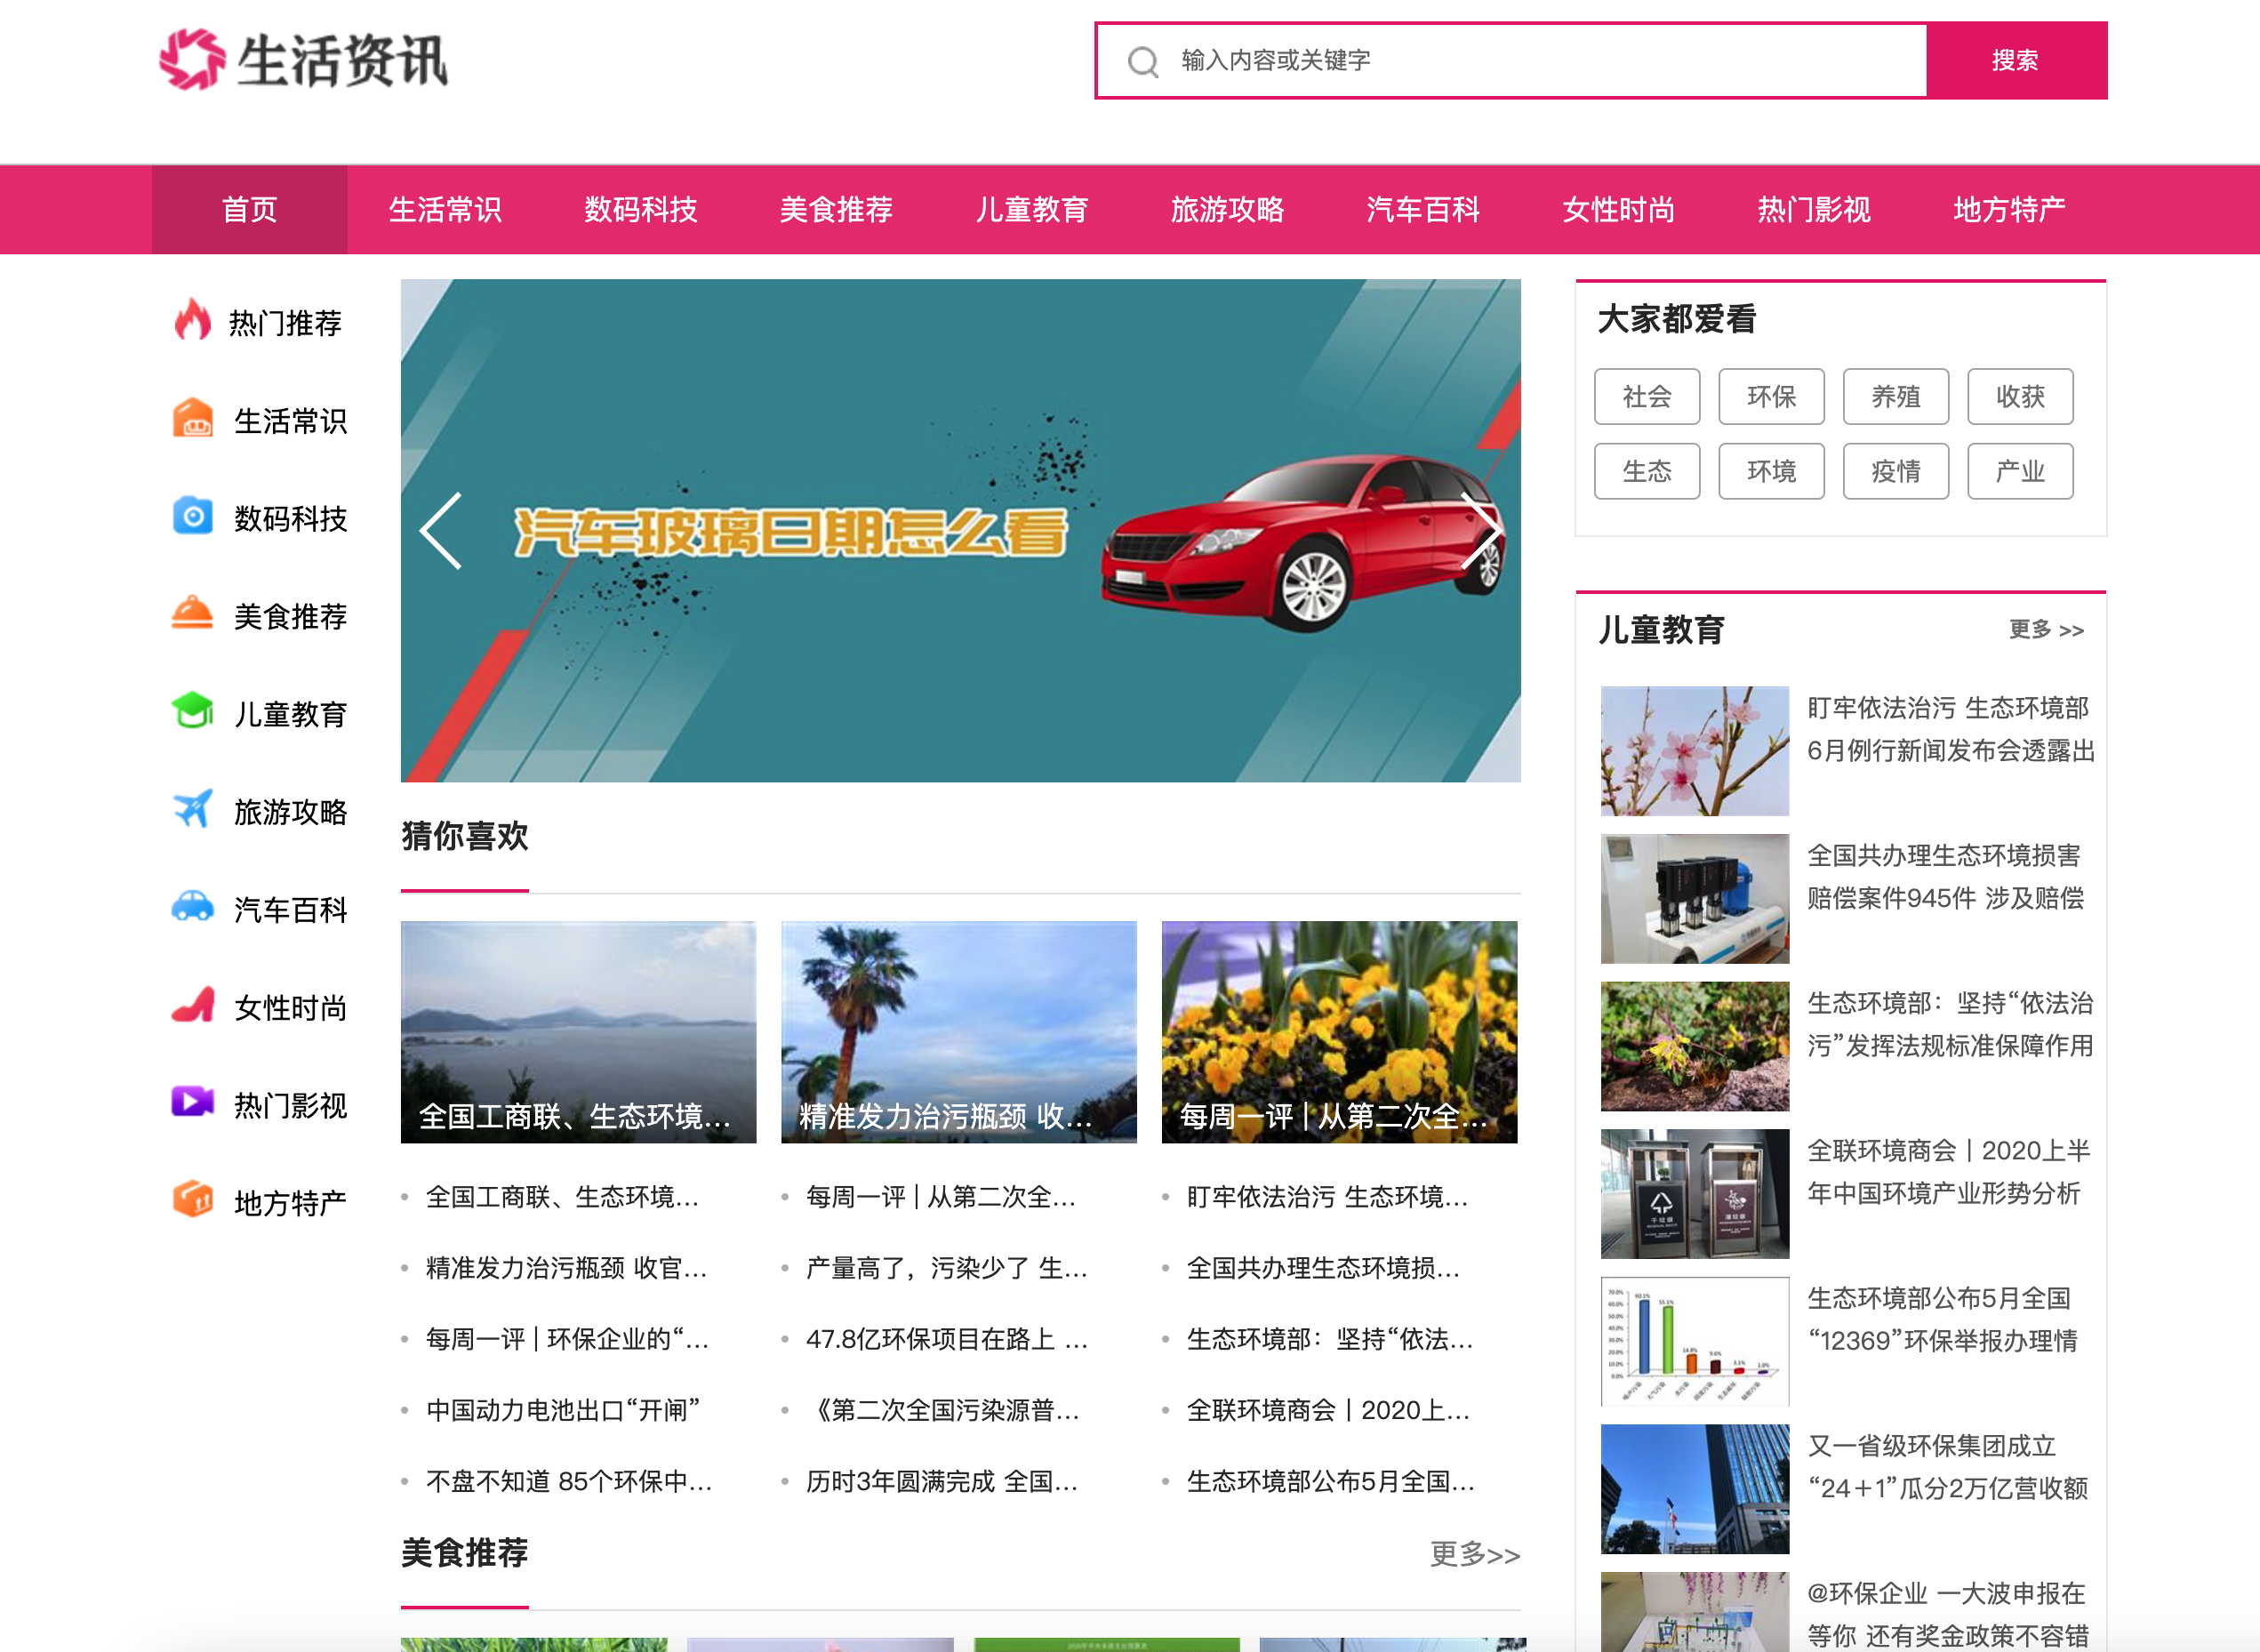Screen dimensions: 2260x1652
Task: Open 更多>> link beside 美食推荐 heading
Action: click(1475, 1553)
